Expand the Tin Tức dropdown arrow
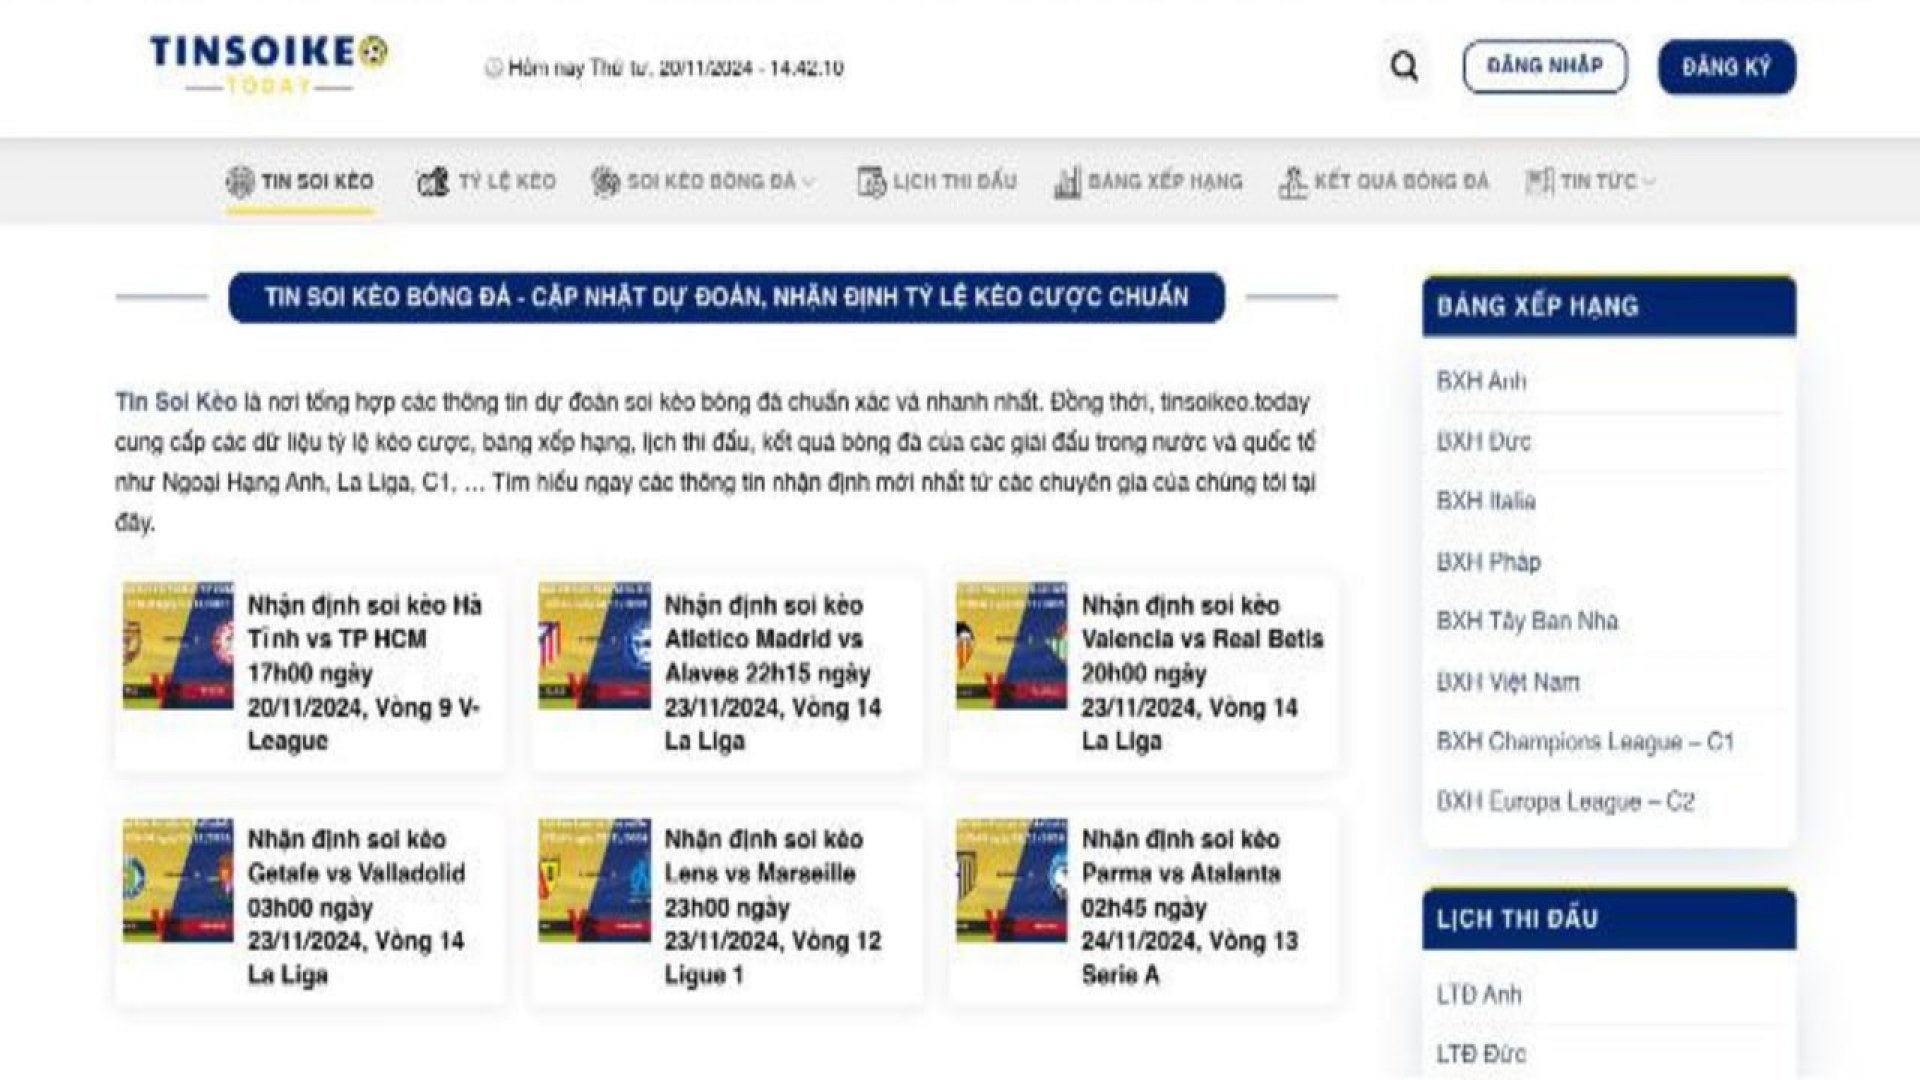 pos(1649,182)
